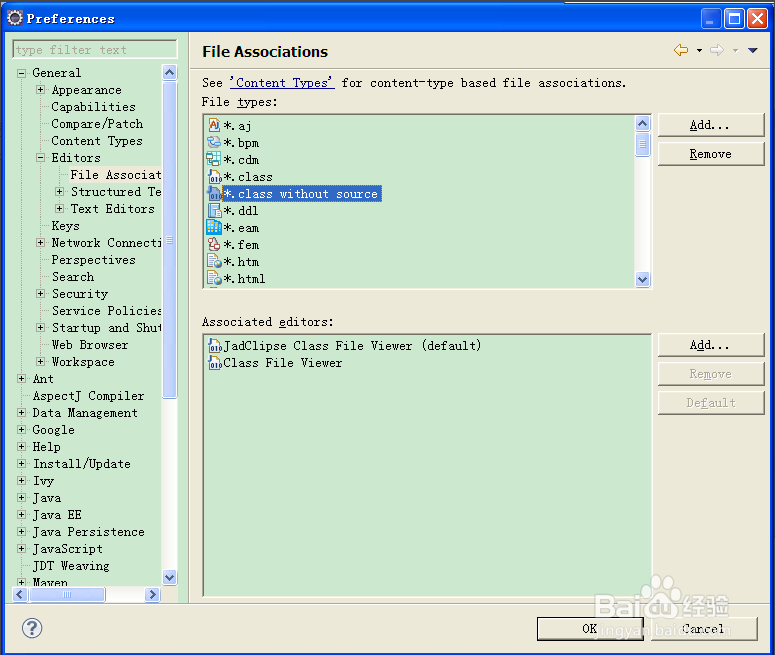This screenshot has width=775, height=655.
Task: Expand the Text Editors node
Action: click(x=59, y=209)
